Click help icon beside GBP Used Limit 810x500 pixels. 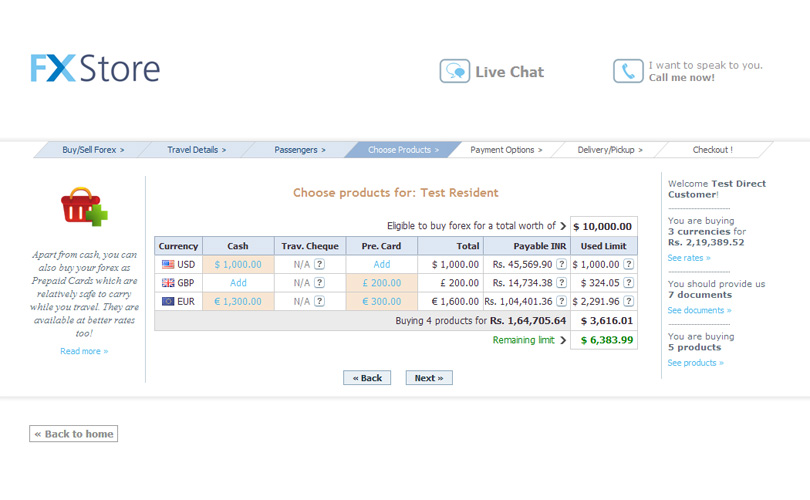point(628,283)
